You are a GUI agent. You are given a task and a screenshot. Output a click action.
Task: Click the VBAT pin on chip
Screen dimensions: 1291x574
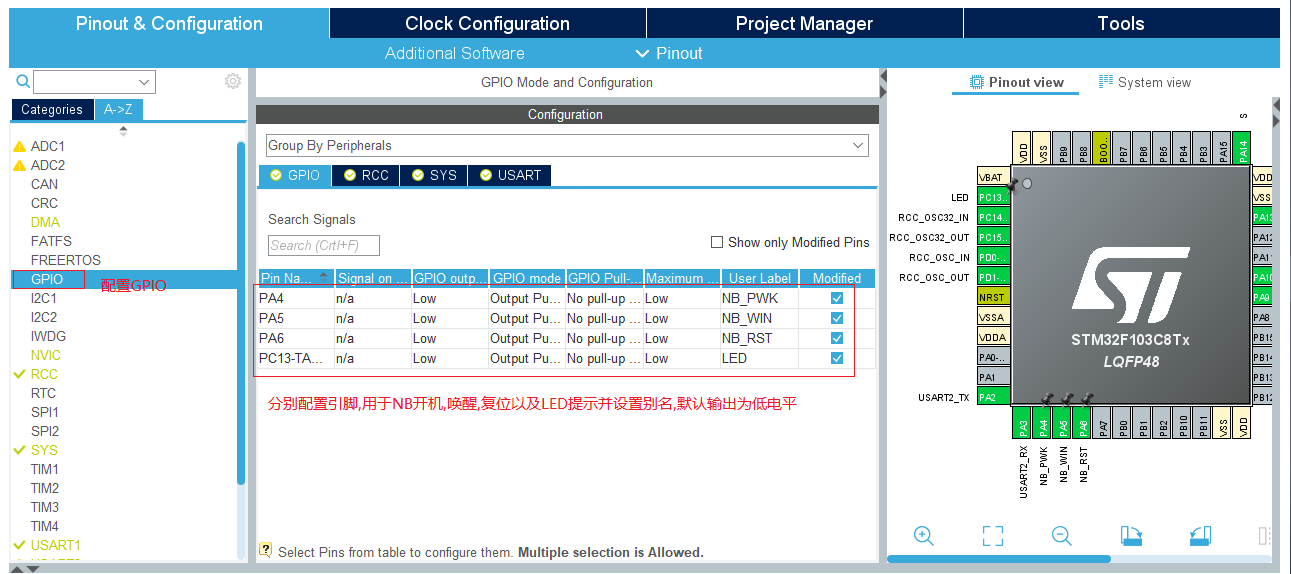tap(992, 177)
